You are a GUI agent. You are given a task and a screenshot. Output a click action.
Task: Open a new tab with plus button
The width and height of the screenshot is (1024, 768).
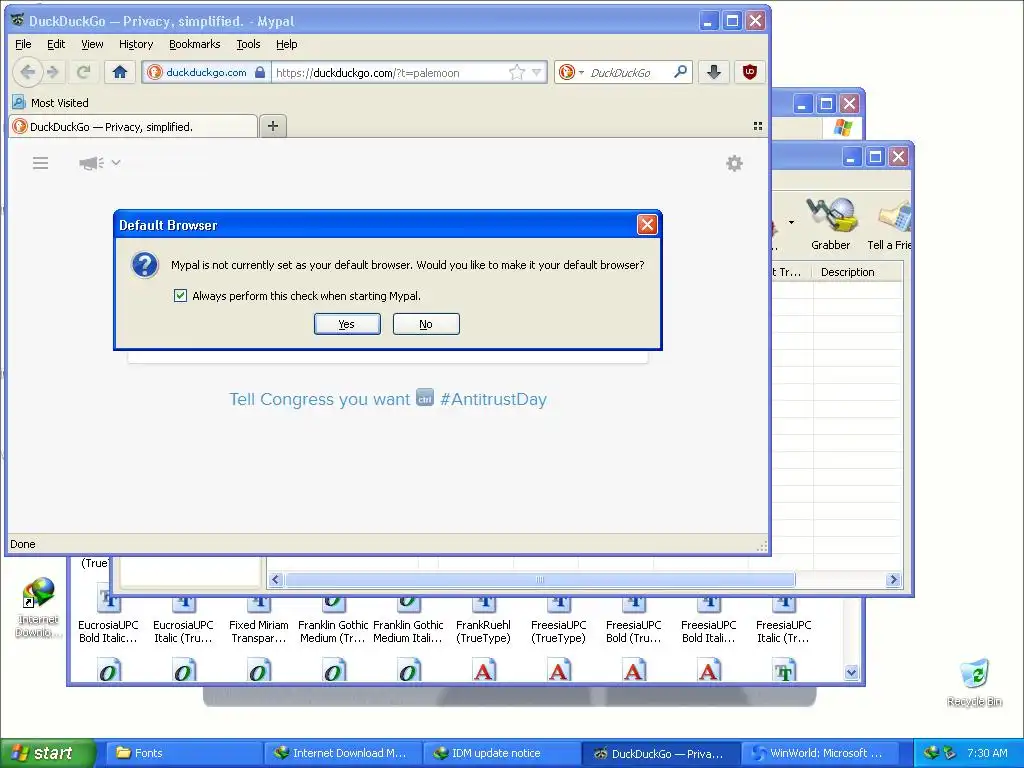pyautogui.click(x=273, y=126)
